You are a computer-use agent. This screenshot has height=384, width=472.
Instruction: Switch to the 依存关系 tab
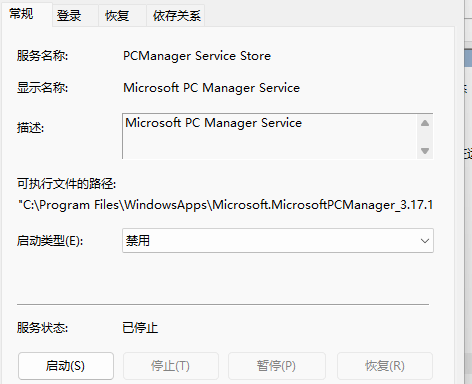[x=176, y=16]
